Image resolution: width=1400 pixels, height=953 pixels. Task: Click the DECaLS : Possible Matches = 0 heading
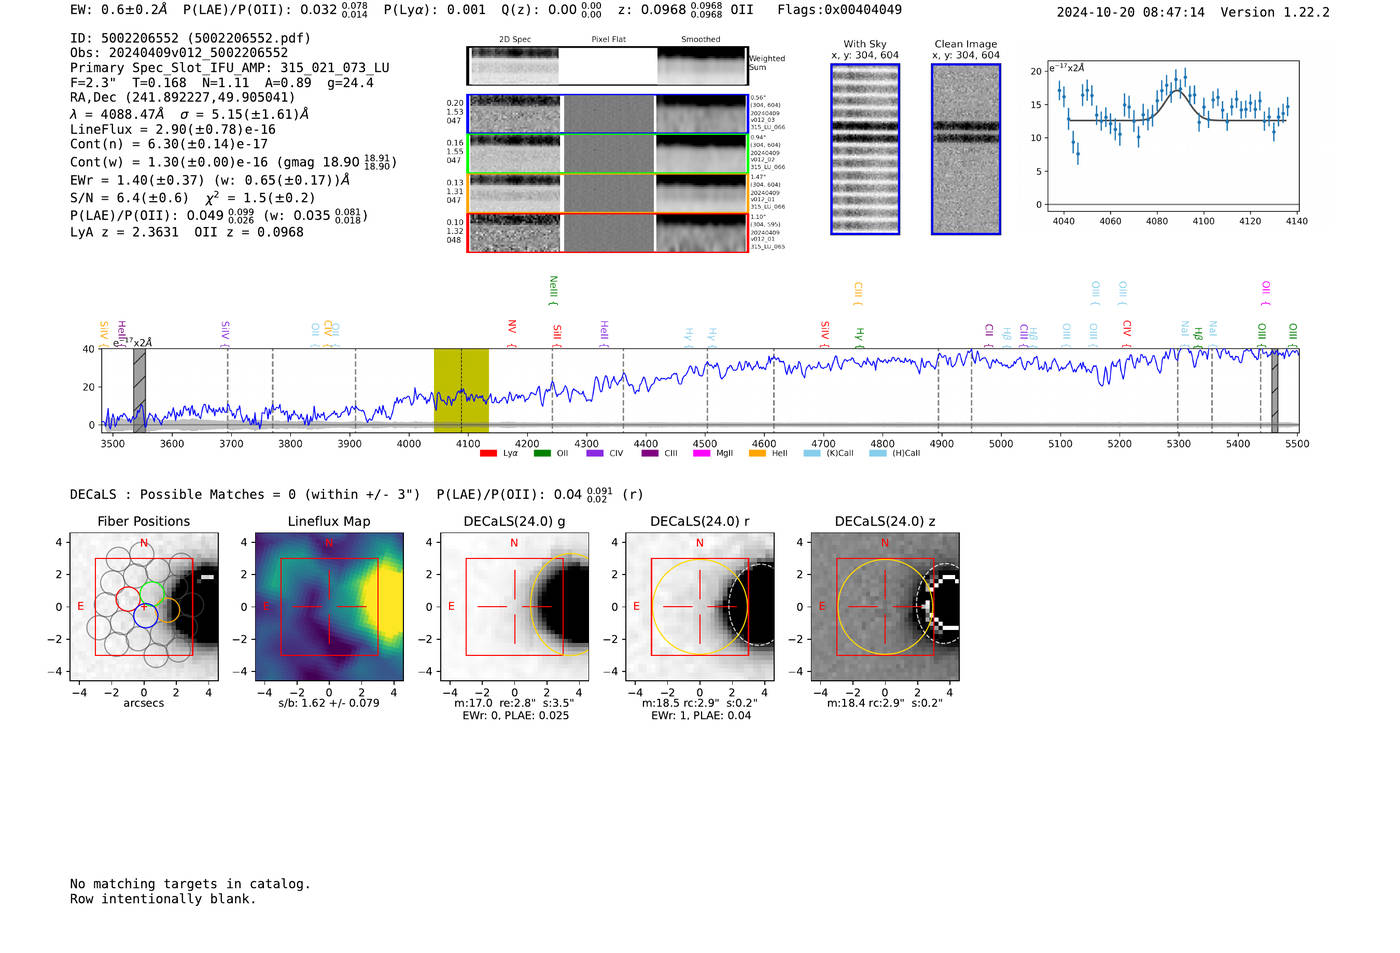[245, 494]
